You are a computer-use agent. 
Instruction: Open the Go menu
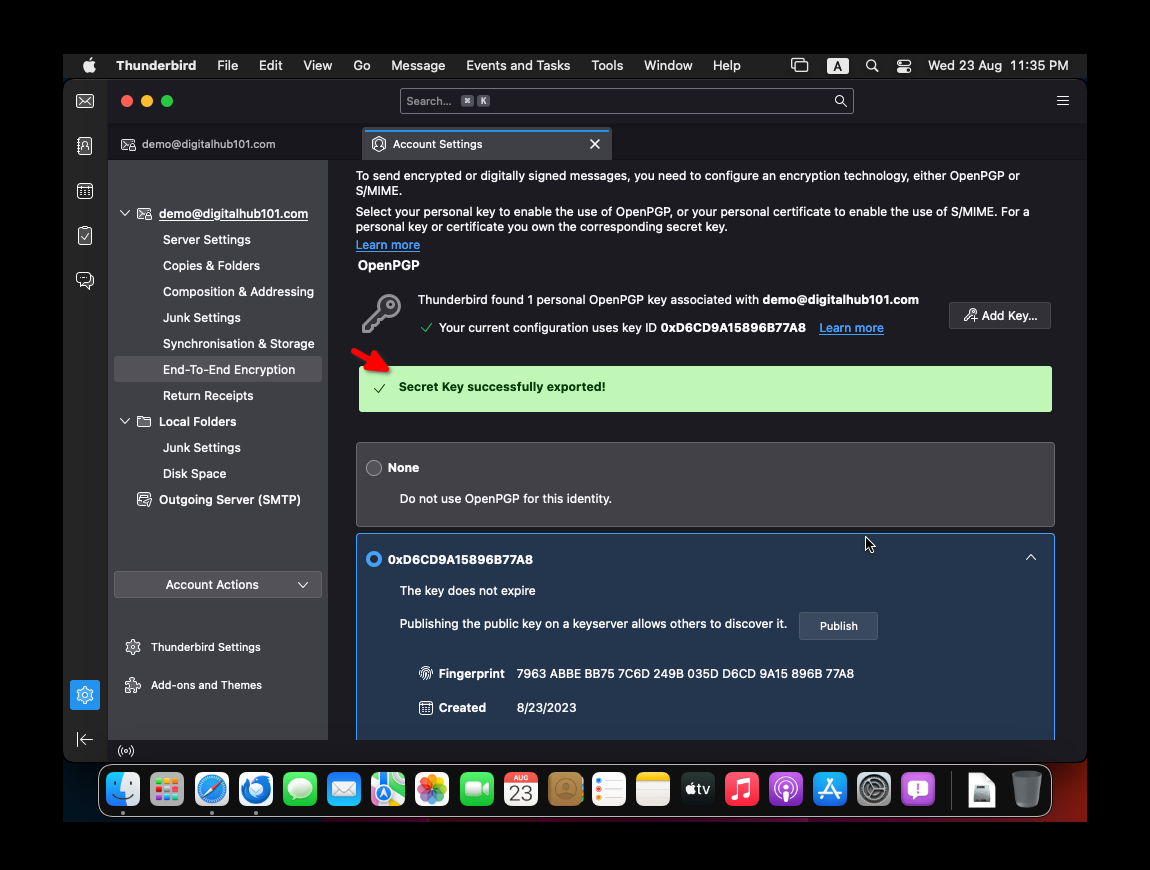(x=362, y=66)
